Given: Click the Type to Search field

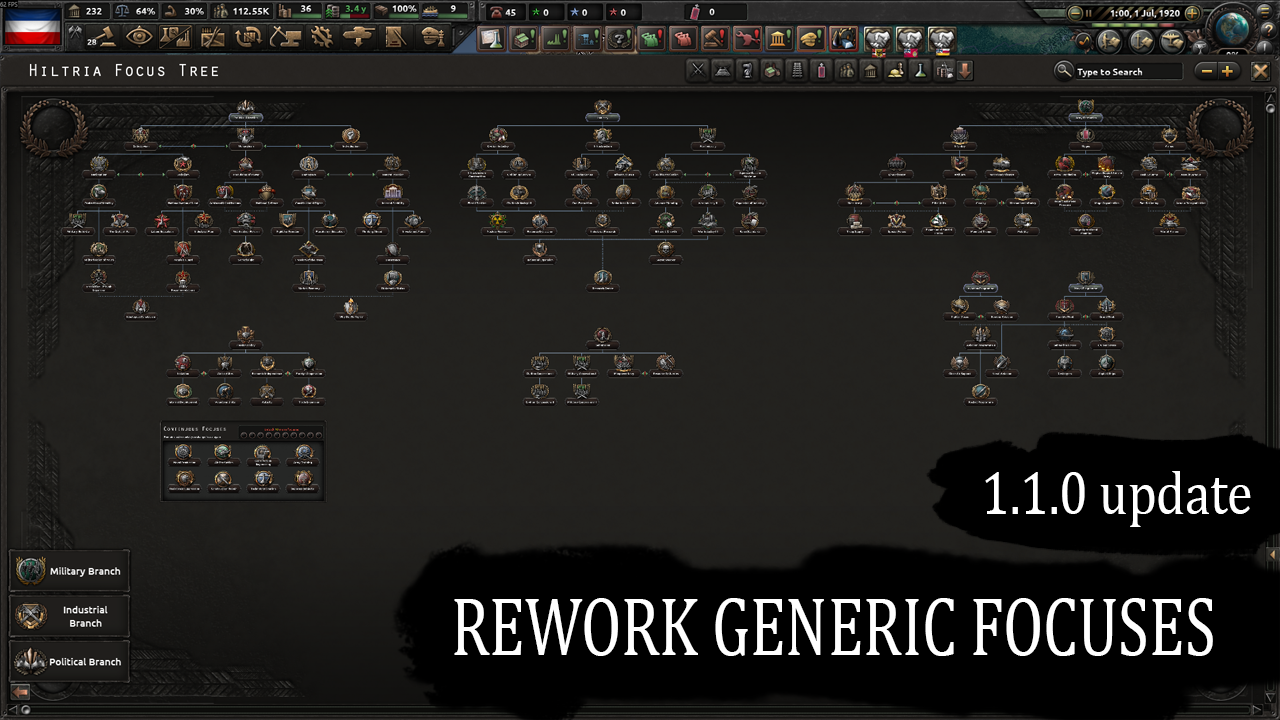Looking at the screenshot, I should coord(1128,72).
